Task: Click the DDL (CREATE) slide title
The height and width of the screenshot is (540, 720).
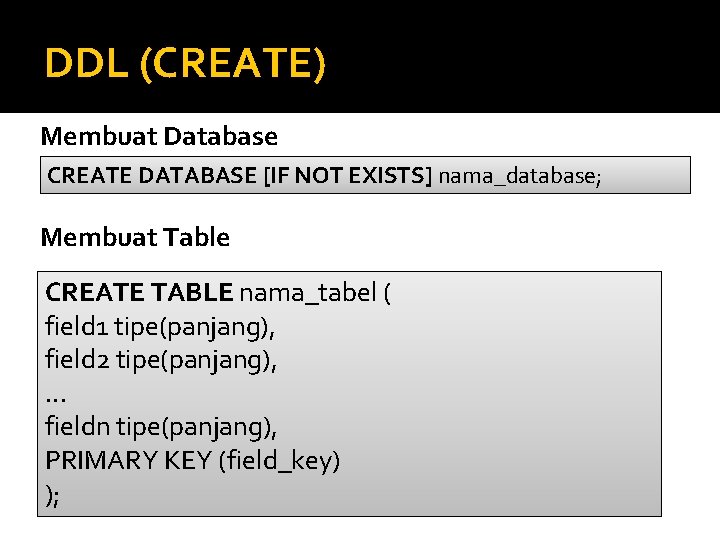Action: tap(185, 66)
